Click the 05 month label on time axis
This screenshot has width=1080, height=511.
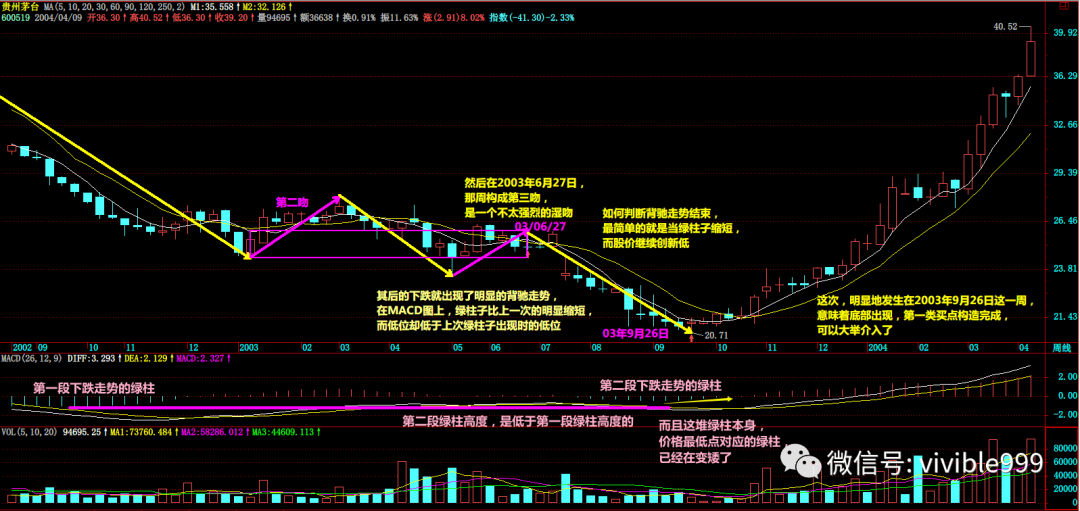pos(457,348)
